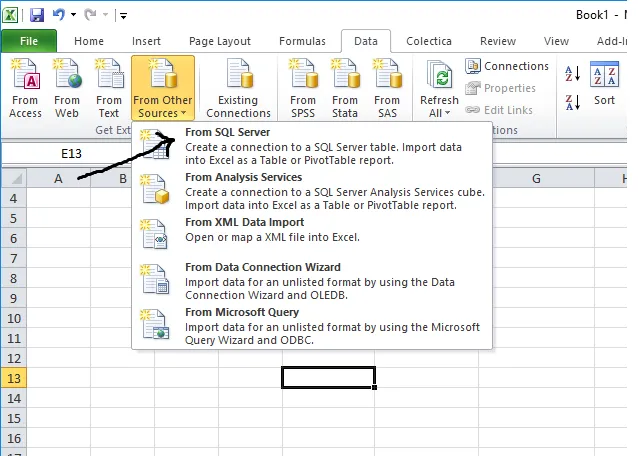
Task: Select row 5 header
Action: [14, 218]
